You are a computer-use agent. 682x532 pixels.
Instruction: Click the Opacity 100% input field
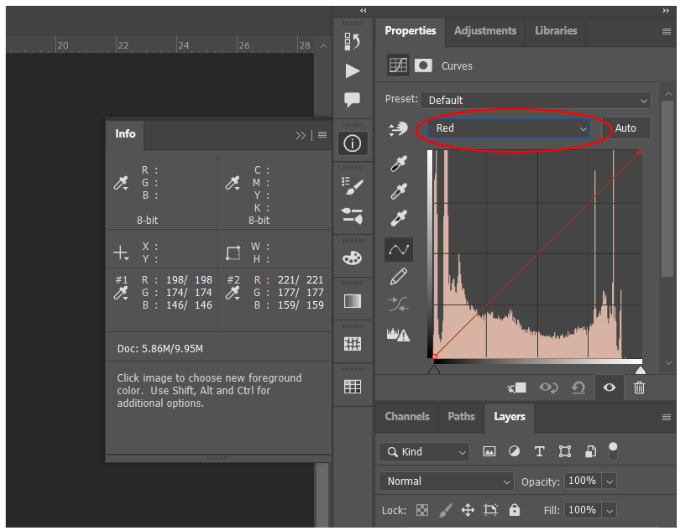(583, 481)
